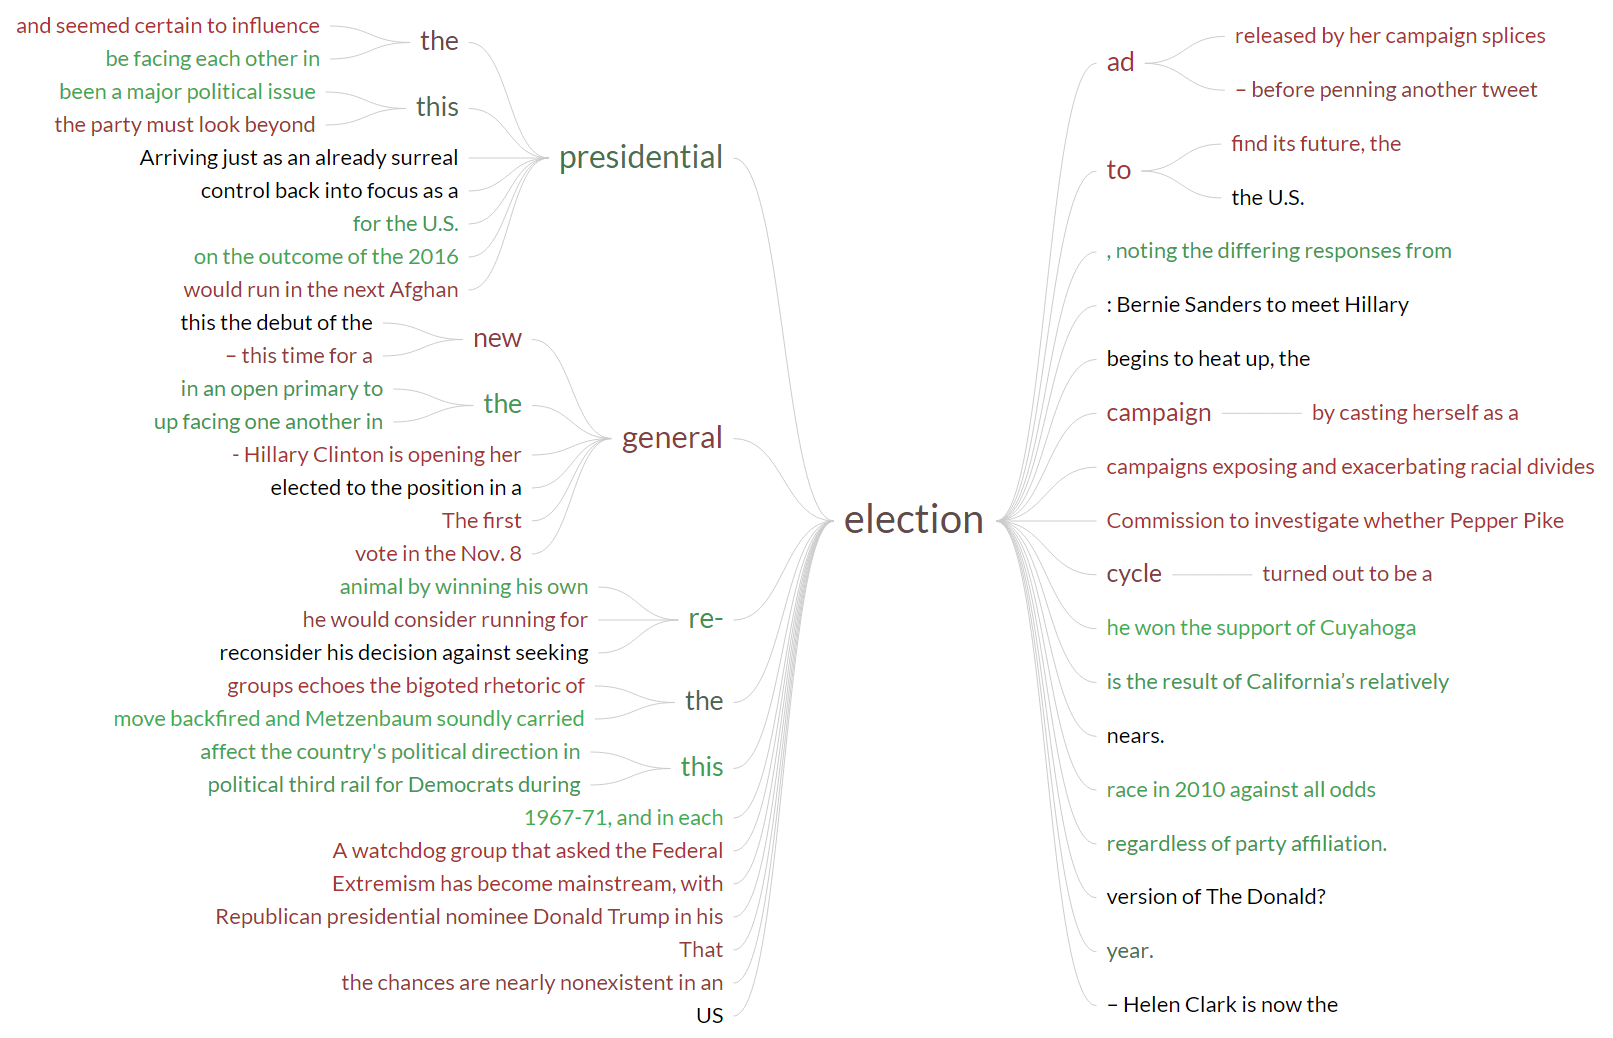Select phrase "race in 2010 against all odds"

click(x=1241, y=790)
